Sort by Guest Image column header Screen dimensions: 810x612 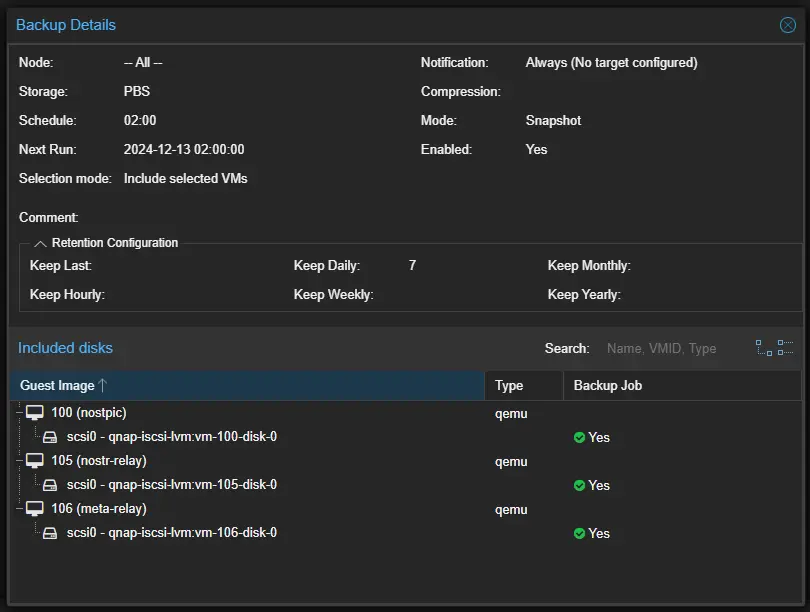57,386
